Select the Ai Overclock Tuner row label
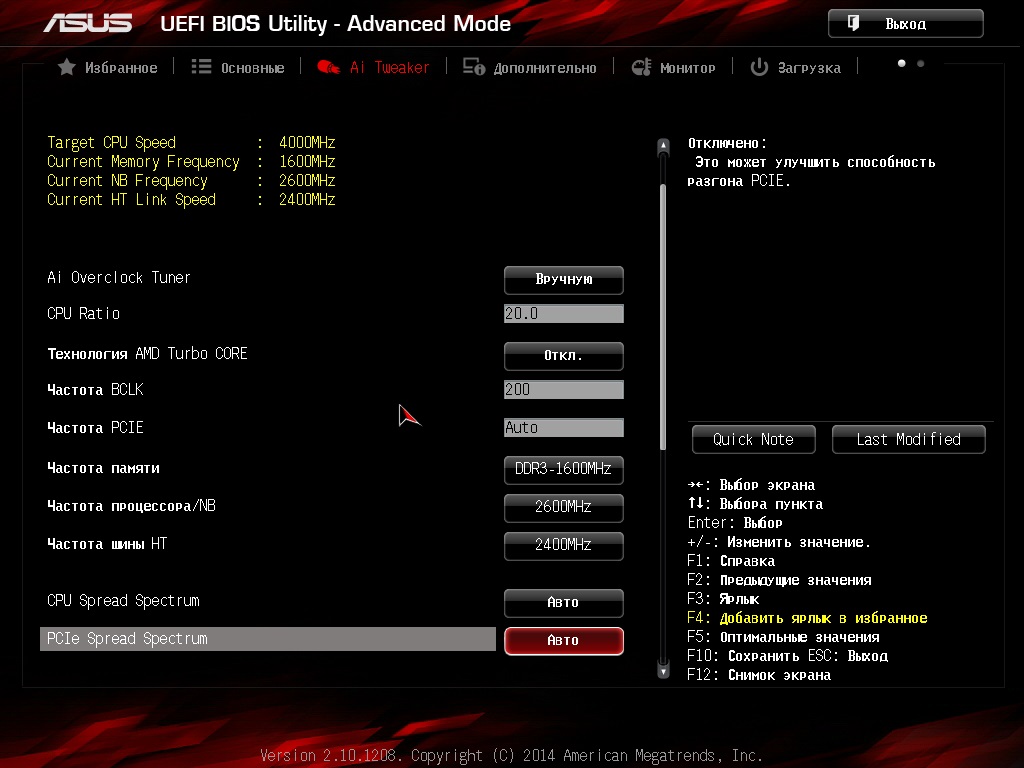This screenshot has height=768, width=1024. pyautogui.click(x=119, y=278)
